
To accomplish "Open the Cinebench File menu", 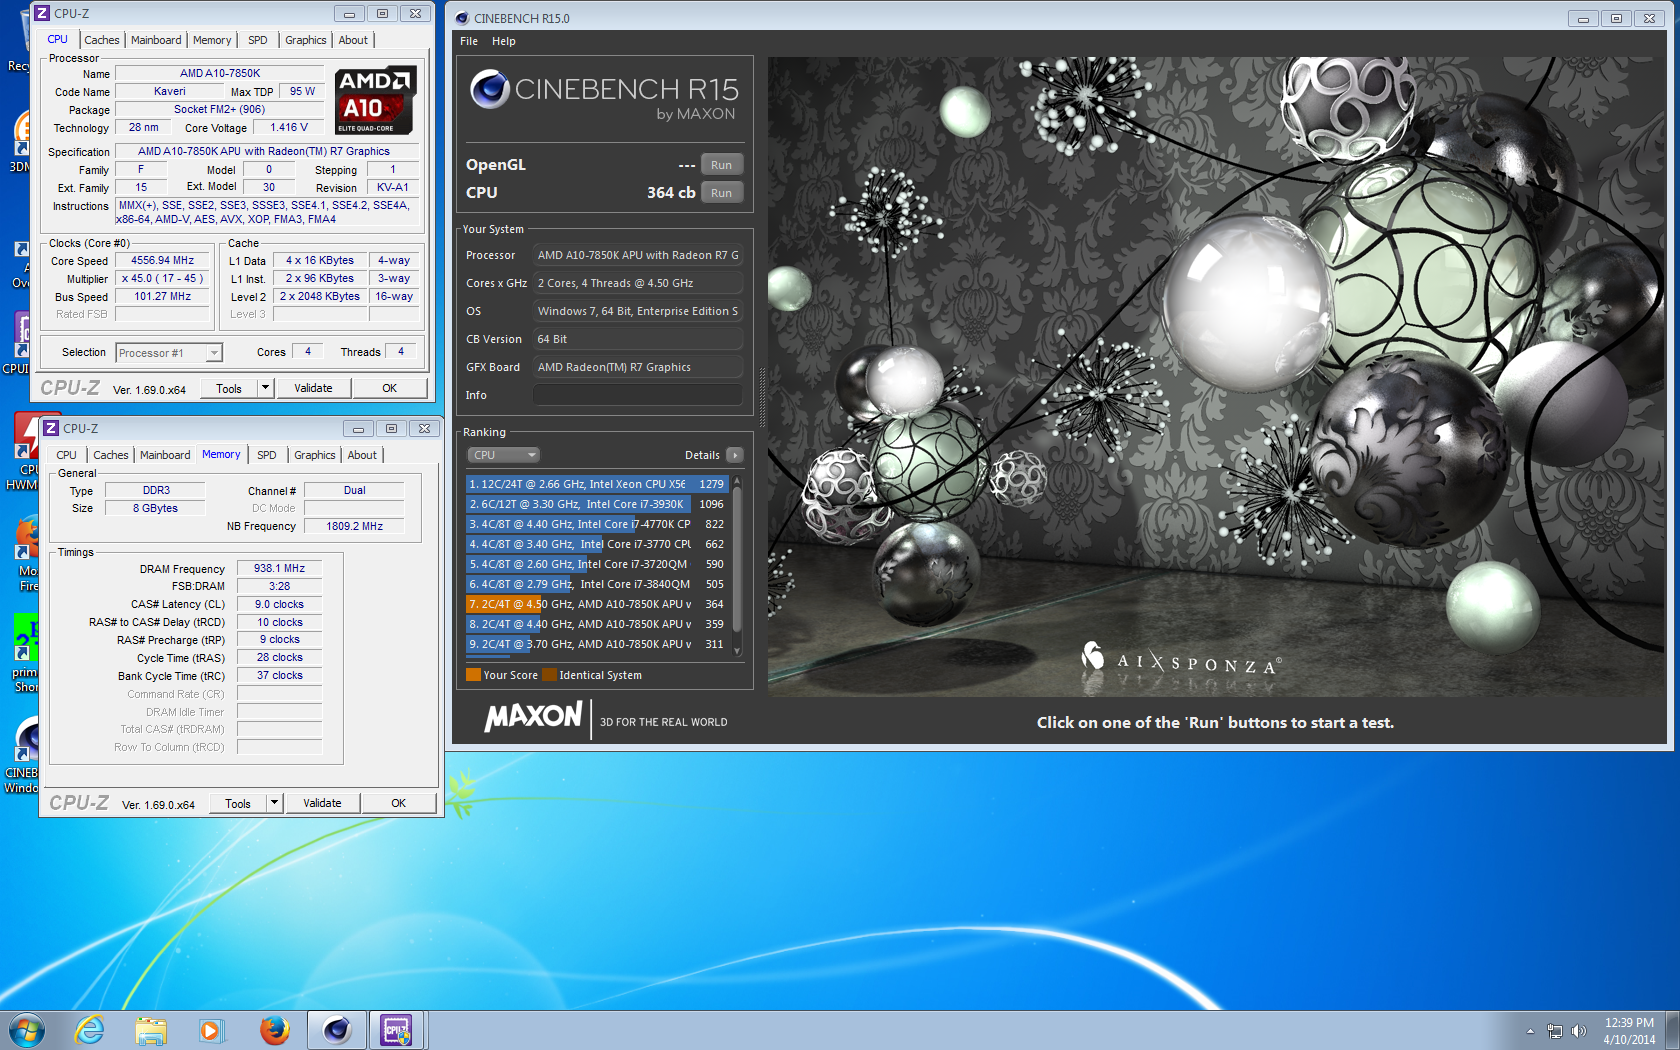I will click(x=469, y=41).
